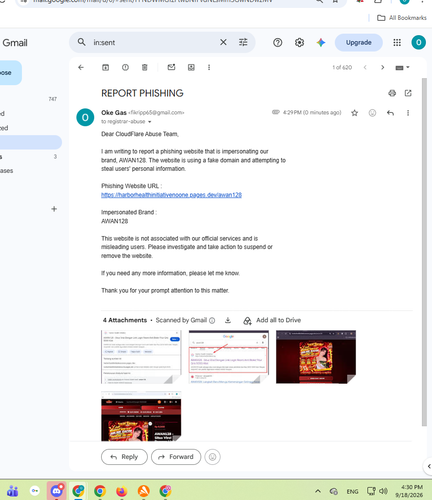Open Gmail support help menu

click(x=277, y=42)
